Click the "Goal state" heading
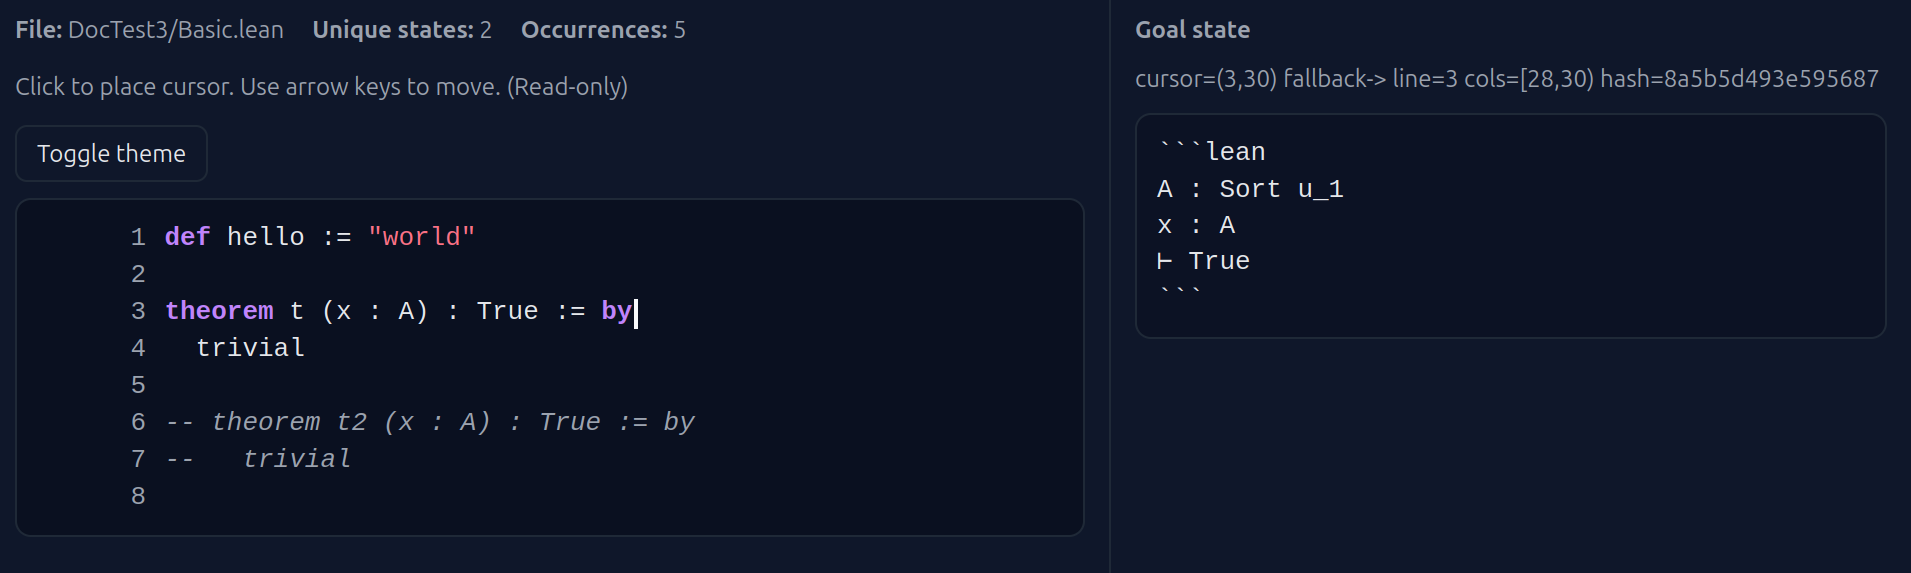 tap(1192, 30)
